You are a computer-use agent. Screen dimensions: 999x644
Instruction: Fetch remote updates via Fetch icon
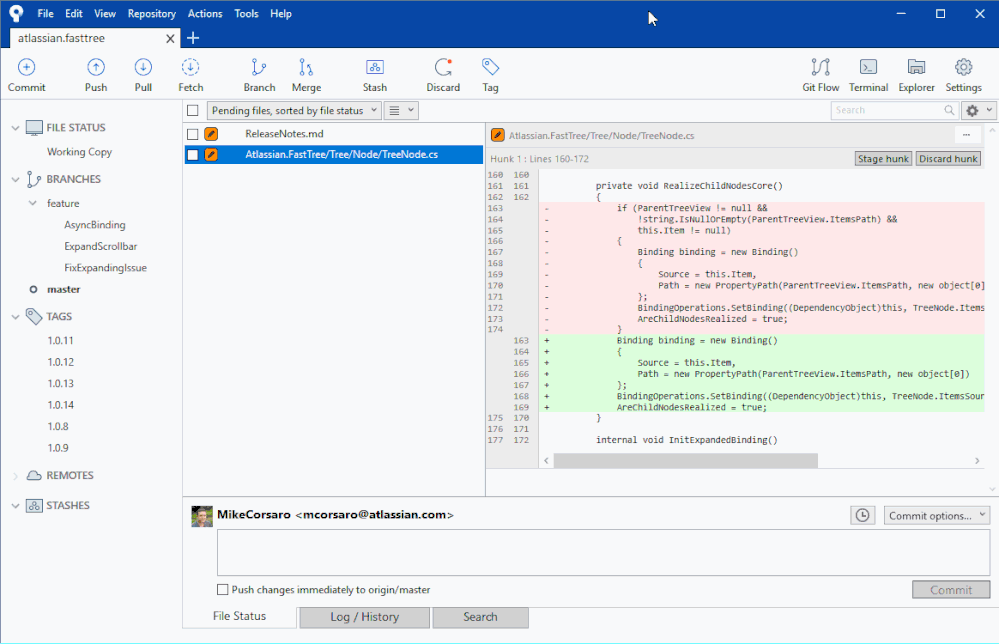coord(190,67)
